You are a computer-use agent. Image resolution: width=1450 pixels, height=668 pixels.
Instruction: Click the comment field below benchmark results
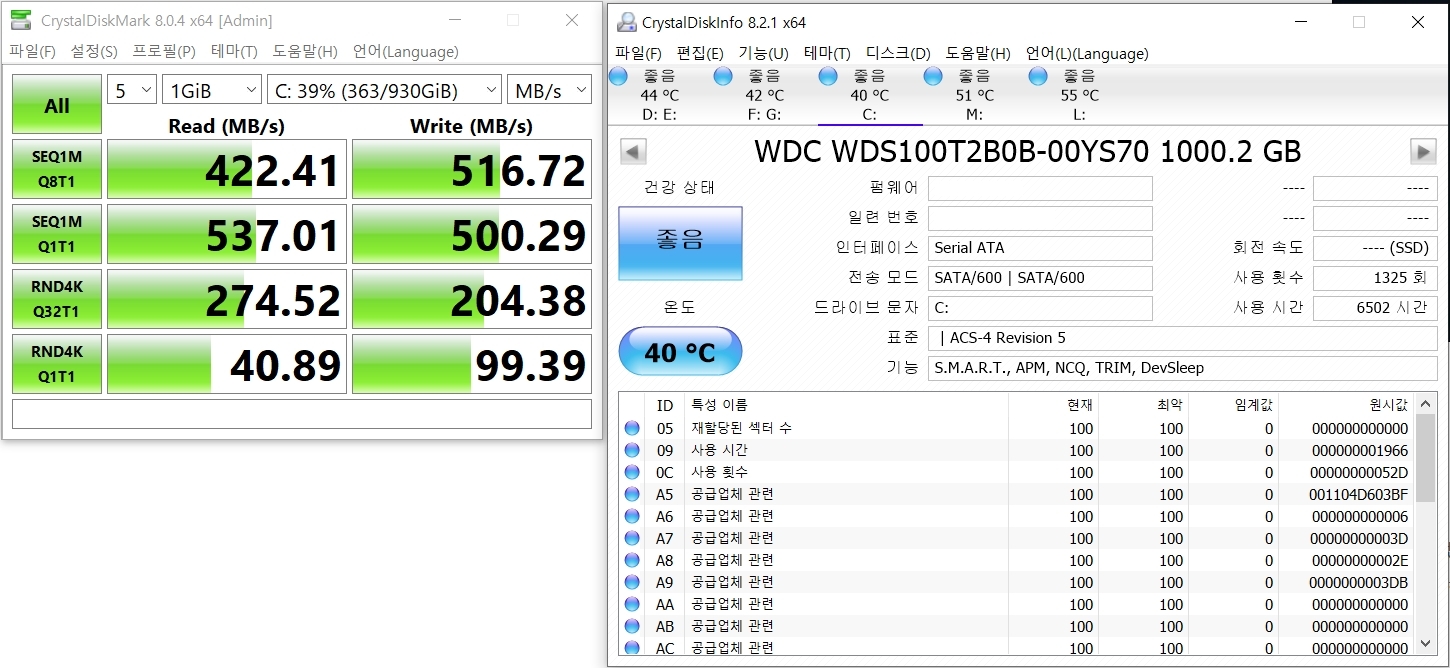tap(302, 414)
